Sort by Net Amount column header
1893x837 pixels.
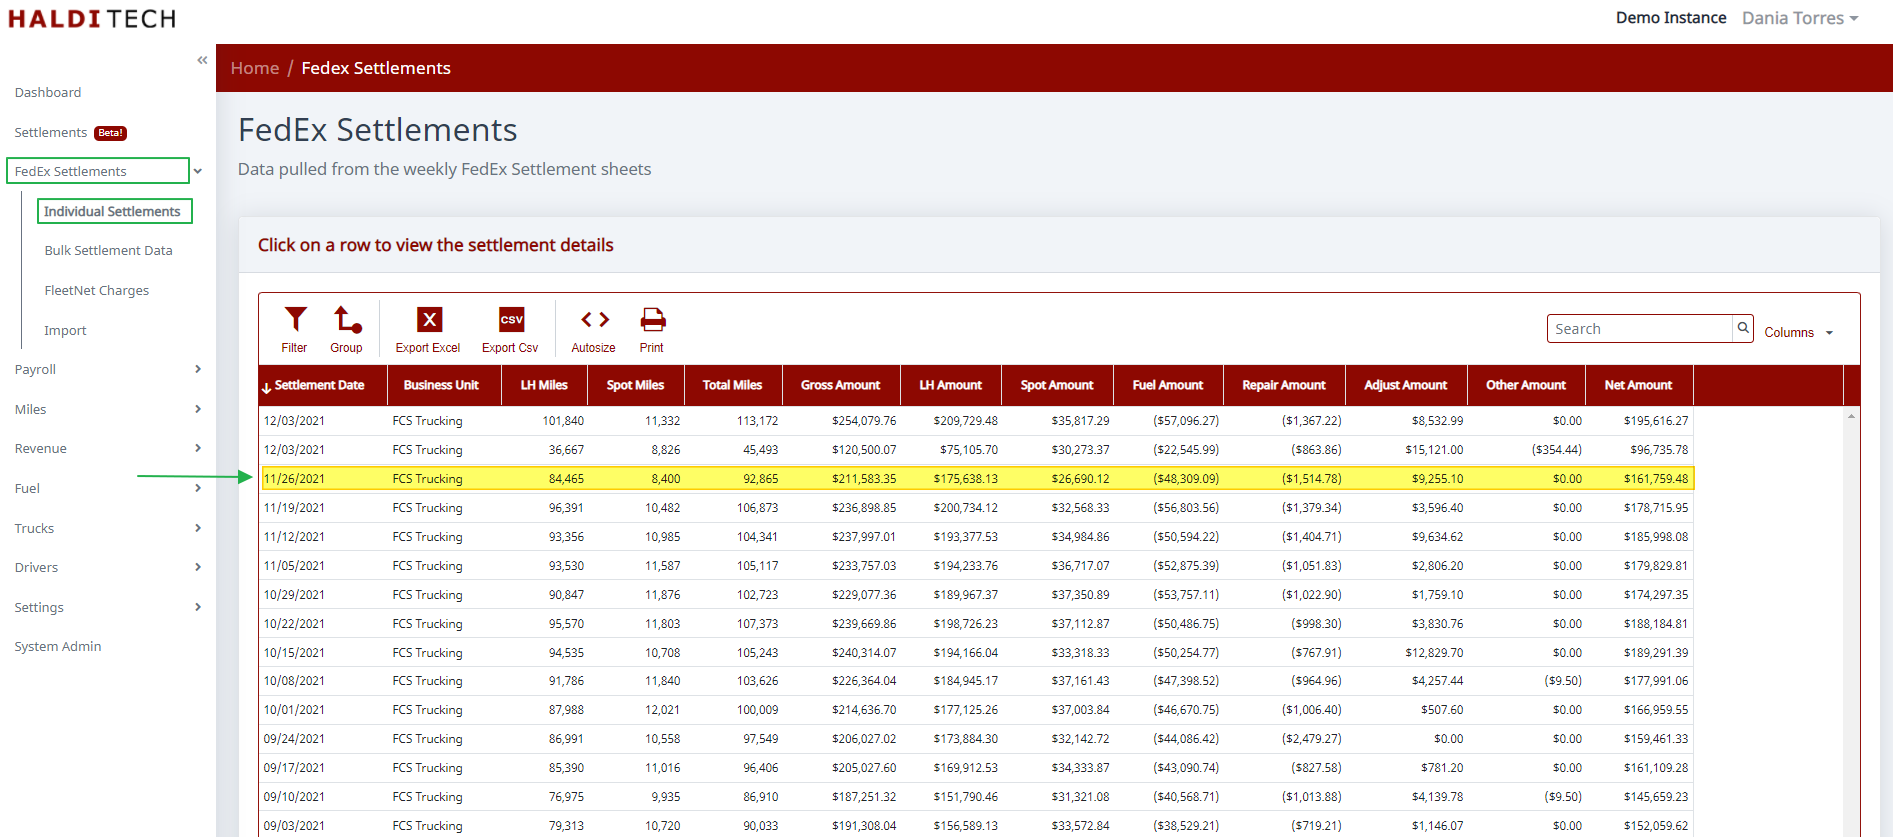click(1638, 385)
